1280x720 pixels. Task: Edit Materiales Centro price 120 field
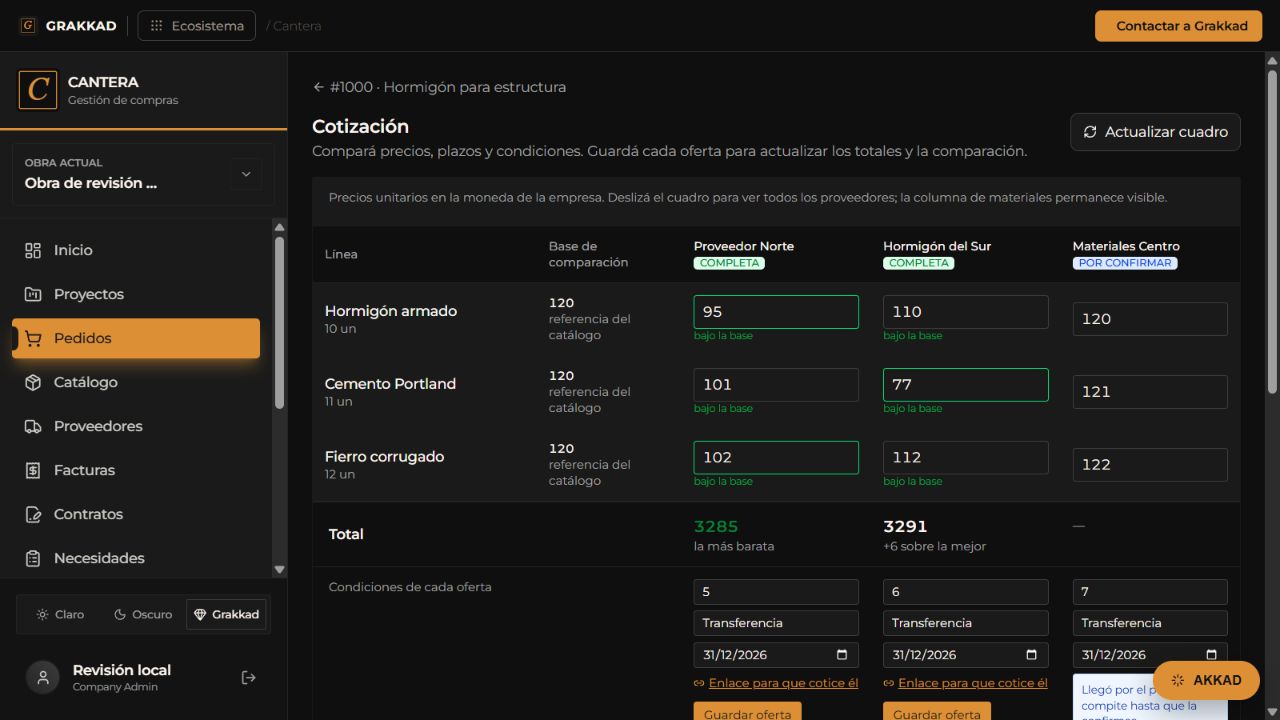tap(1150, 319)
